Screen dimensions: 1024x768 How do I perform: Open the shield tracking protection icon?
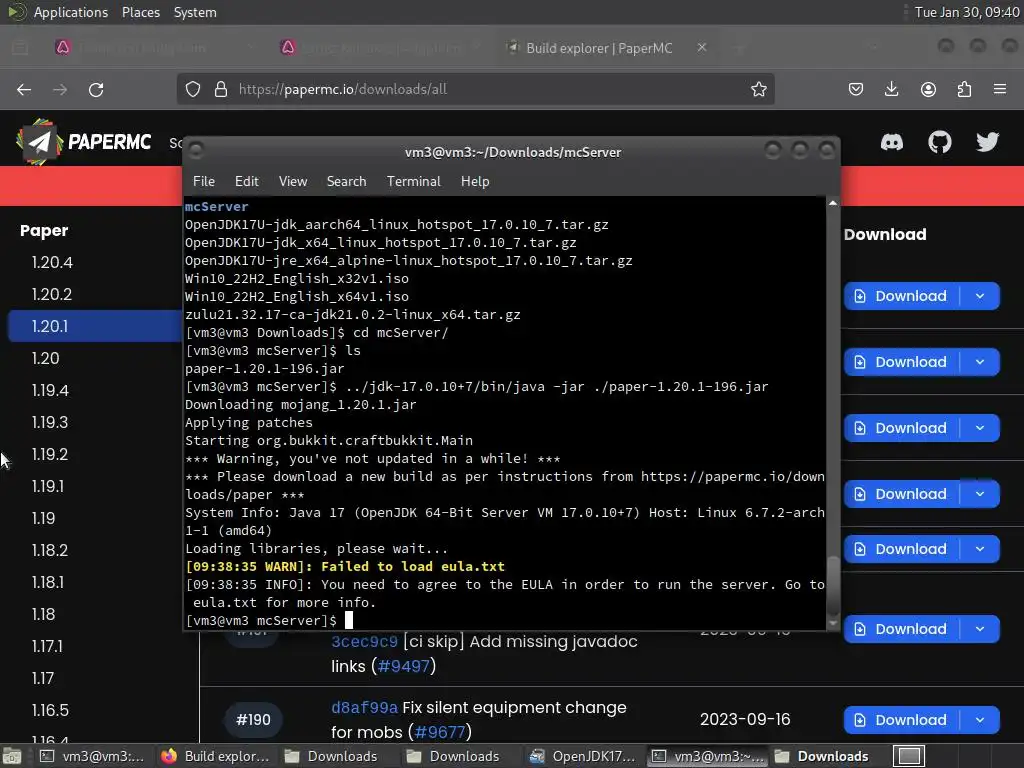click(x=193, y=89)
